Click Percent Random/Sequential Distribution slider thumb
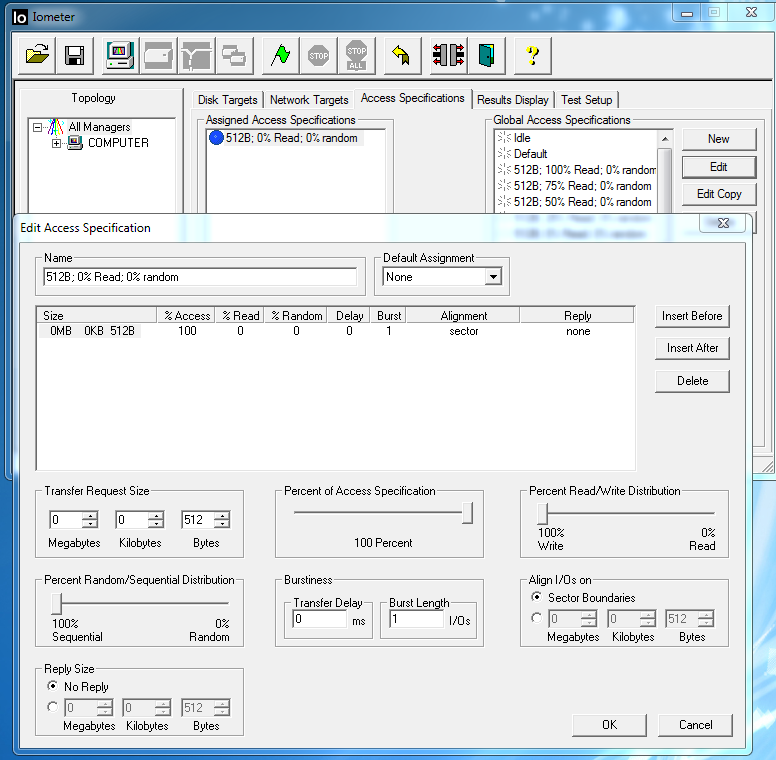This screenshot has height=760, width=776. (x=57, y=604)
